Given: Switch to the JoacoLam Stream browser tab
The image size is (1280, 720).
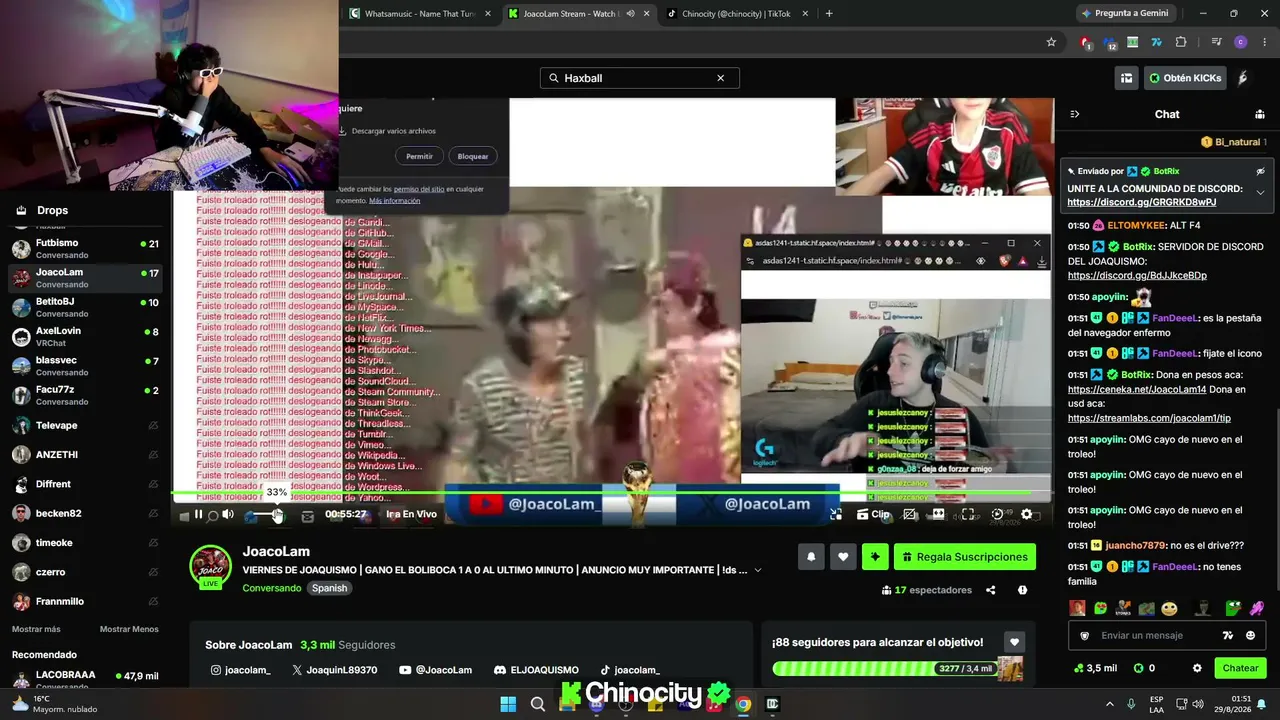Looking at the screenshot, I should [x=578, y=14].
